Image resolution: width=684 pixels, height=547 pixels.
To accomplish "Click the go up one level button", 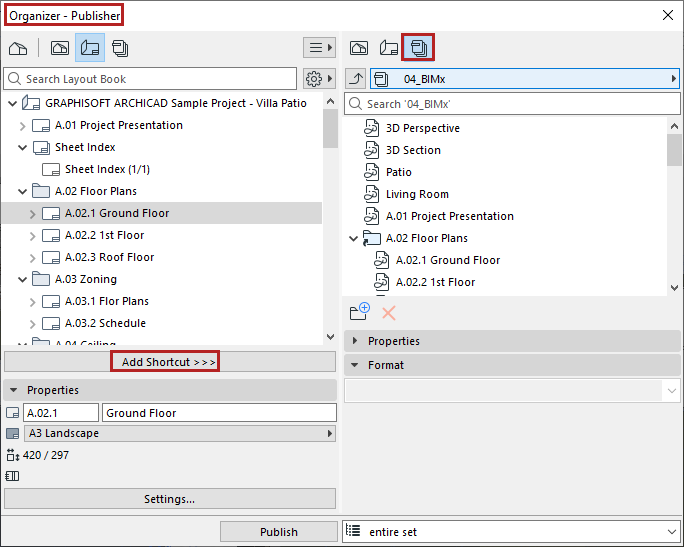I will click(356, 79).
